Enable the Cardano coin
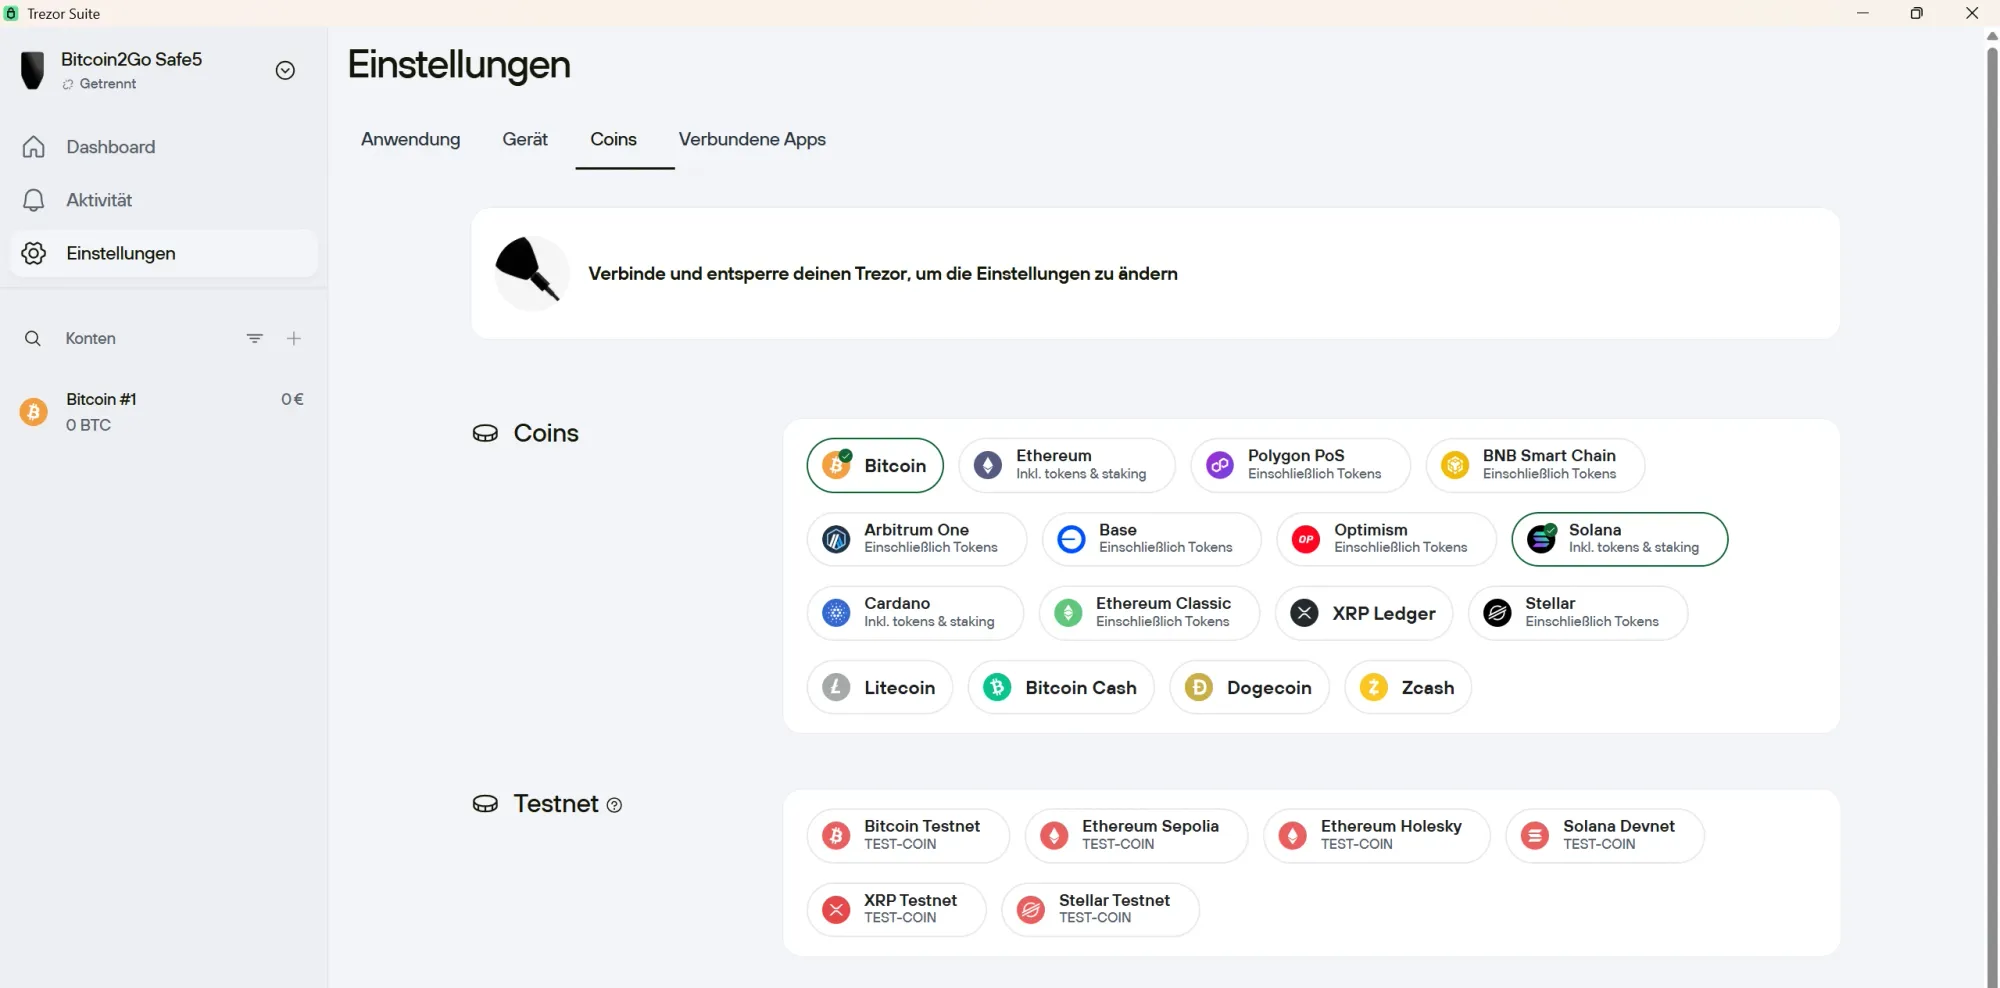 tap(915, 613)
